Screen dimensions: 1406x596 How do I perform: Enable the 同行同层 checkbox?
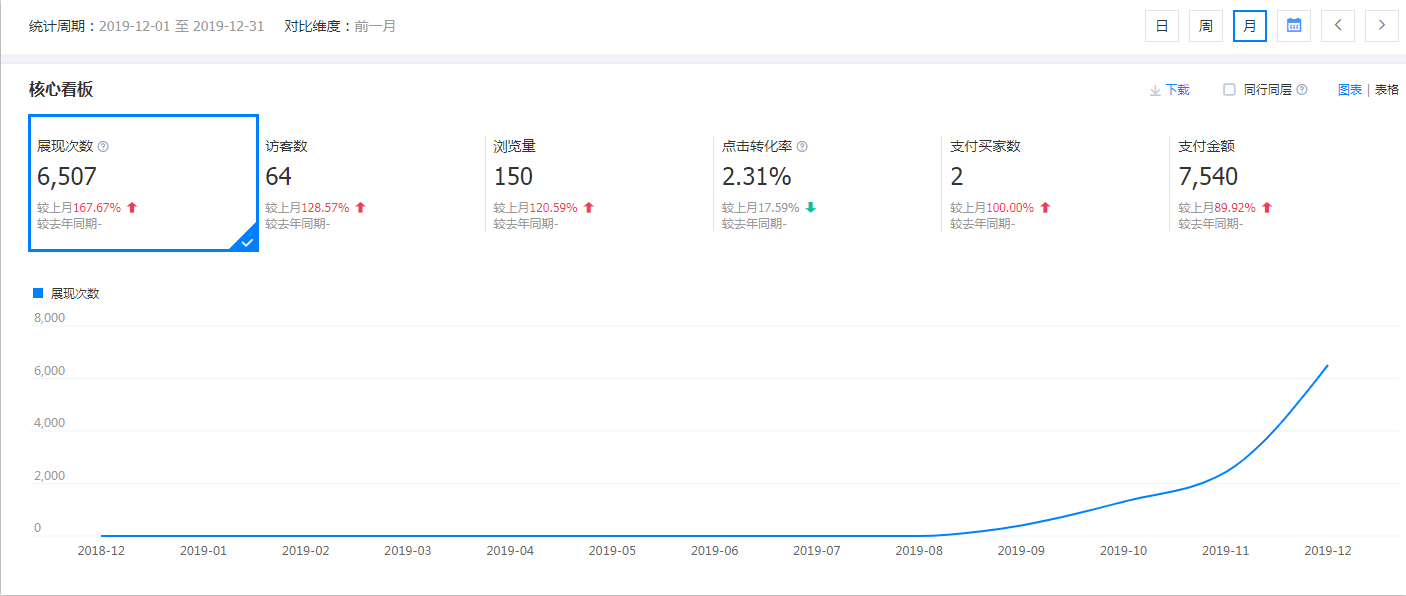click(x=1230, y=90)
